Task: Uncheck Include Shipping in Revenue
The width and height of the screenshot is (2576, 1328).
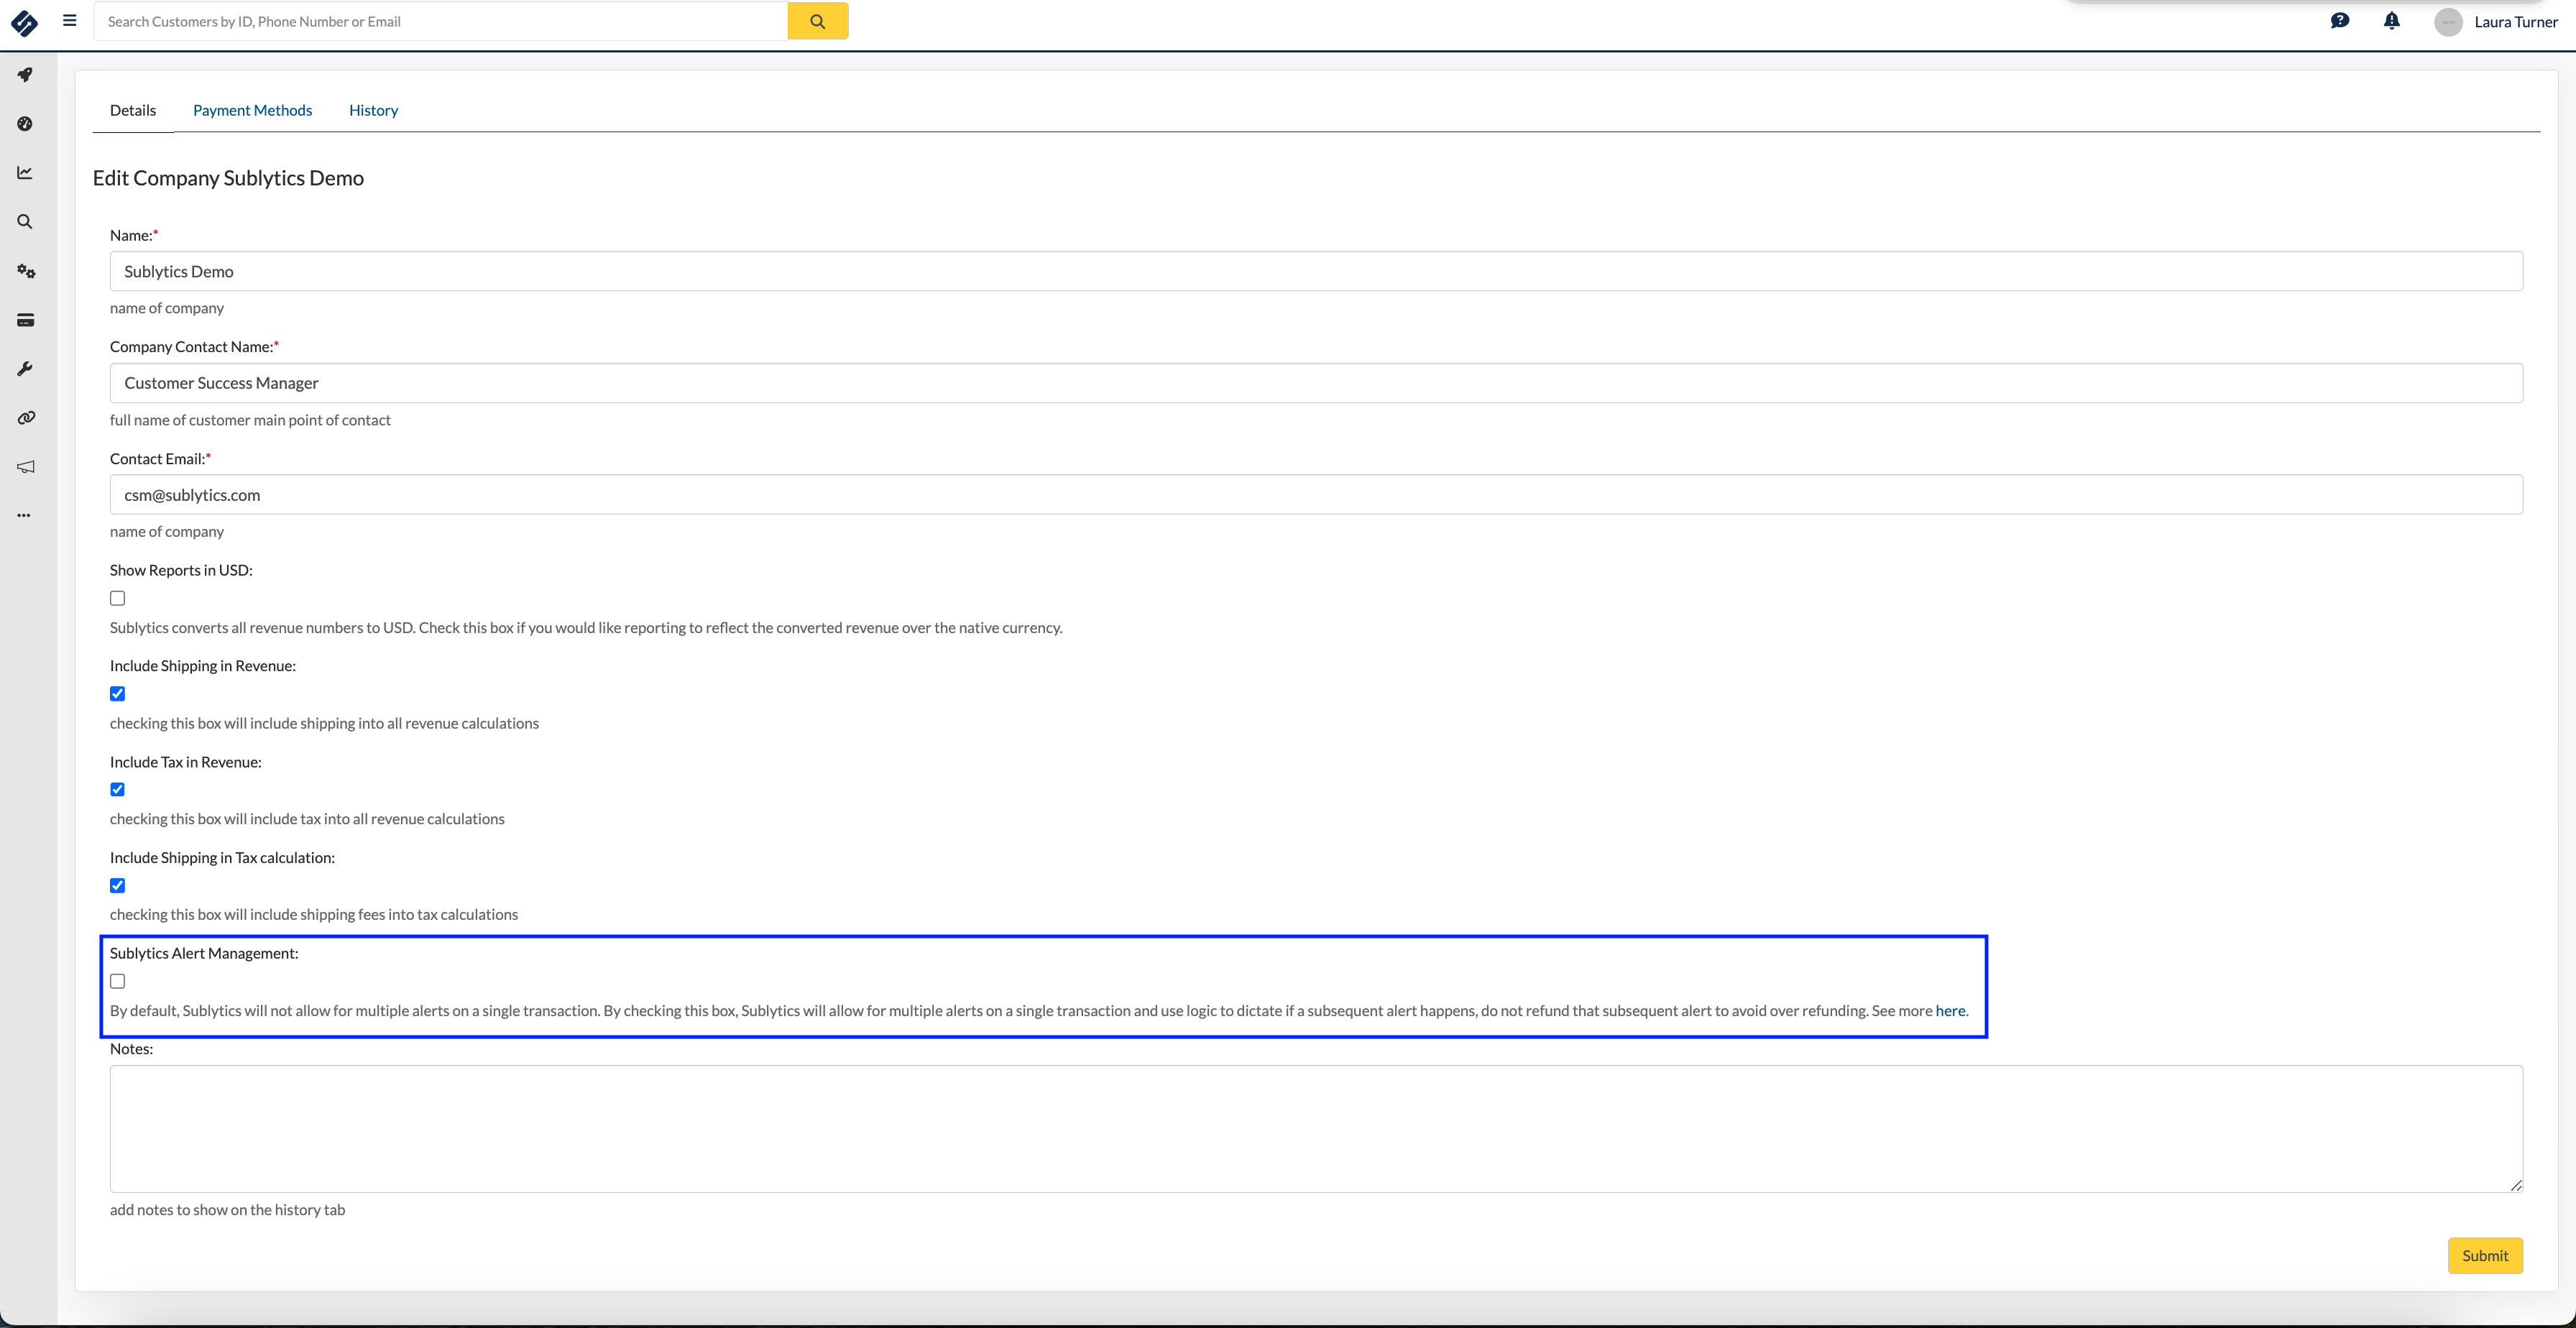Action: click(x=118, y=694)
